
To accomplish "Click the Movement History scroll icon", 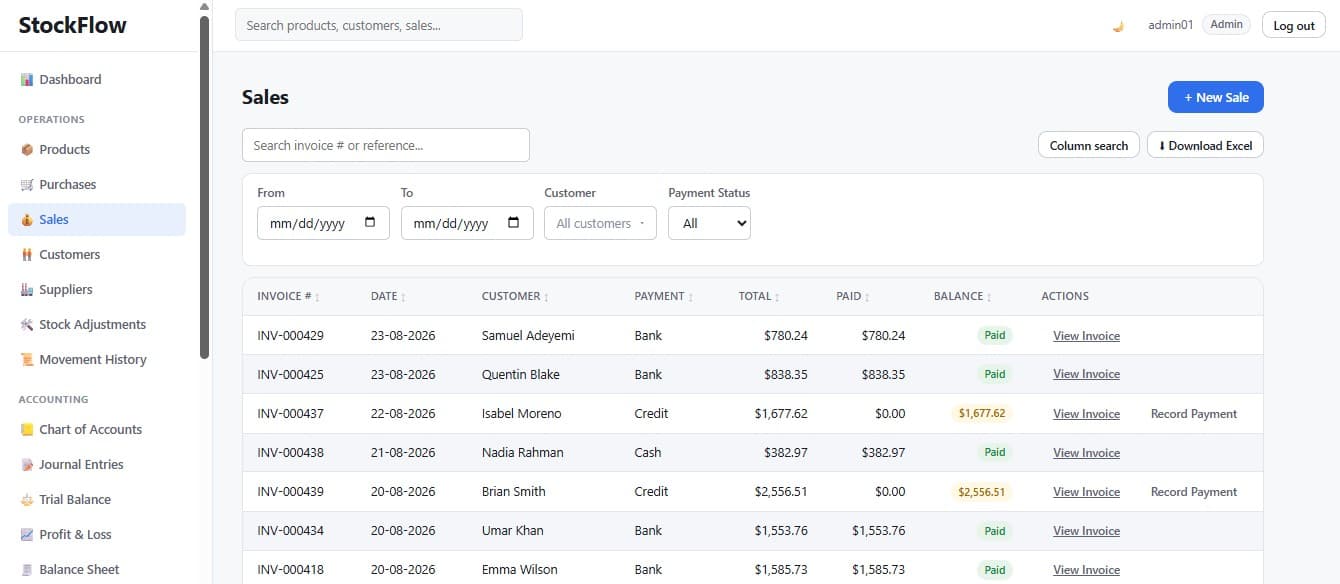I will point(27,360).
